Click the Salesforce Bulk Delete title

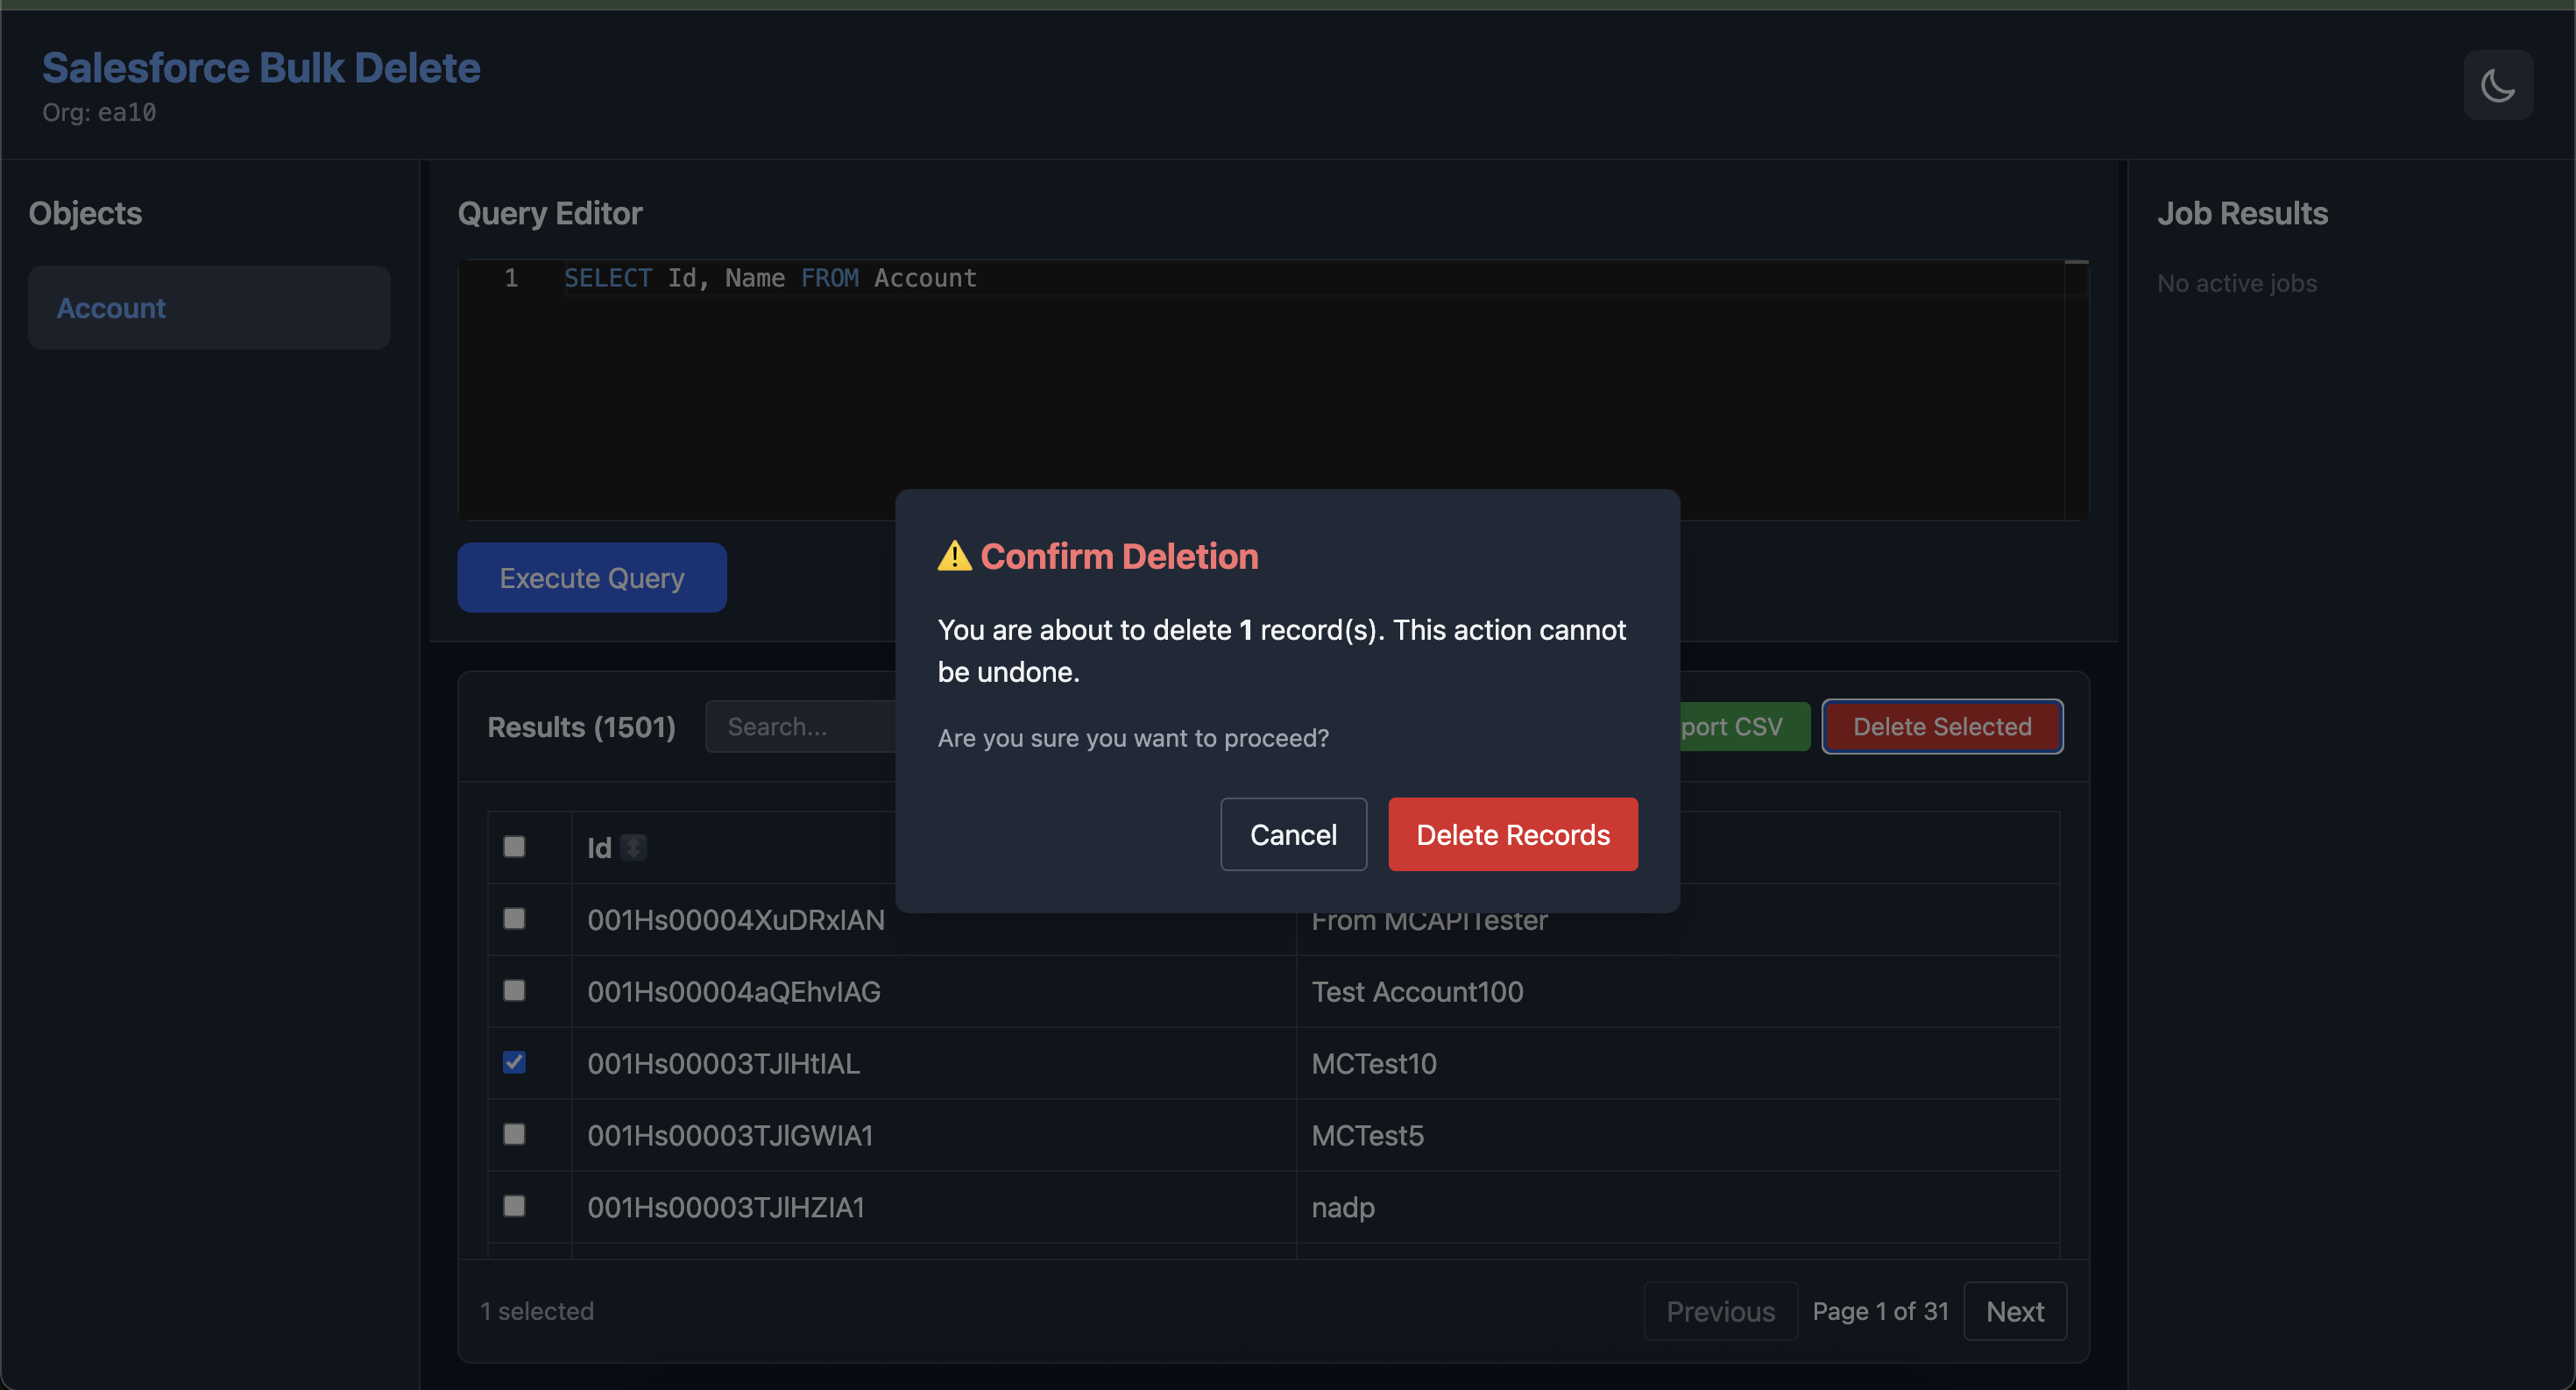point(261,68)
